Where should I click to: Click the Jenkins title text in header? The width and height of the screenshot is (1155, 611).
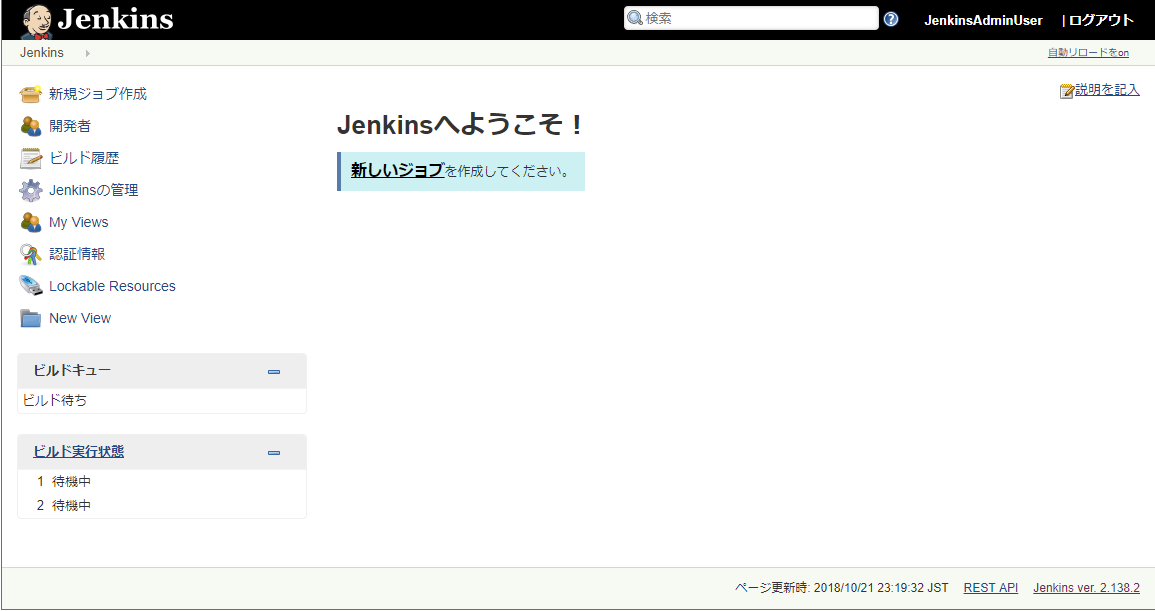click(x=116, y=19)
